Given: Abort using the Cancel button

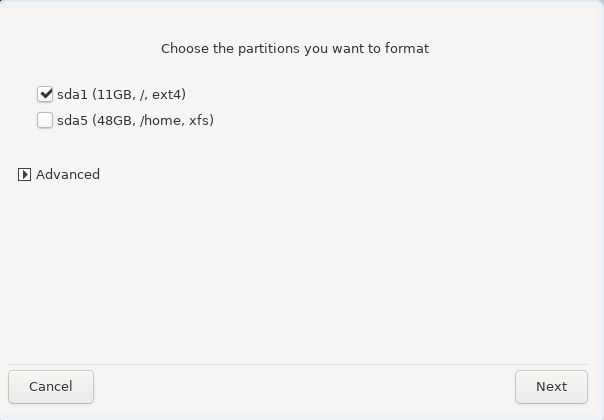Looking at the screenshot, I should pyautogui.click(x=51, y=387).
